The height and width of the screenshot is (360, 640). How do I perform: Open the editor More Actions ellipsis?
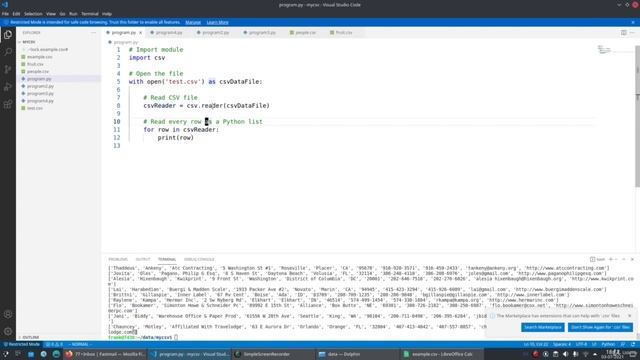coord(632,33)
